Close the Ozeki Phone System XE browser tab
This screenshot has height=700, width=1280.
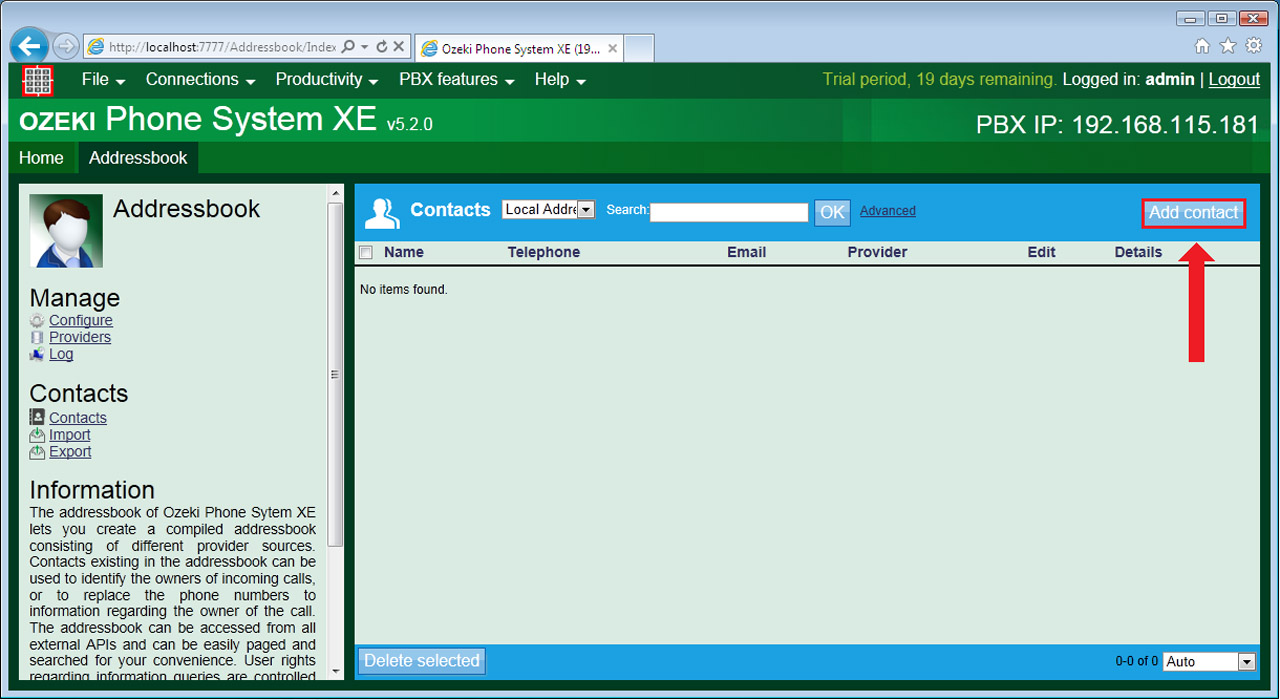pyautogui.click(x=613, y=47)
